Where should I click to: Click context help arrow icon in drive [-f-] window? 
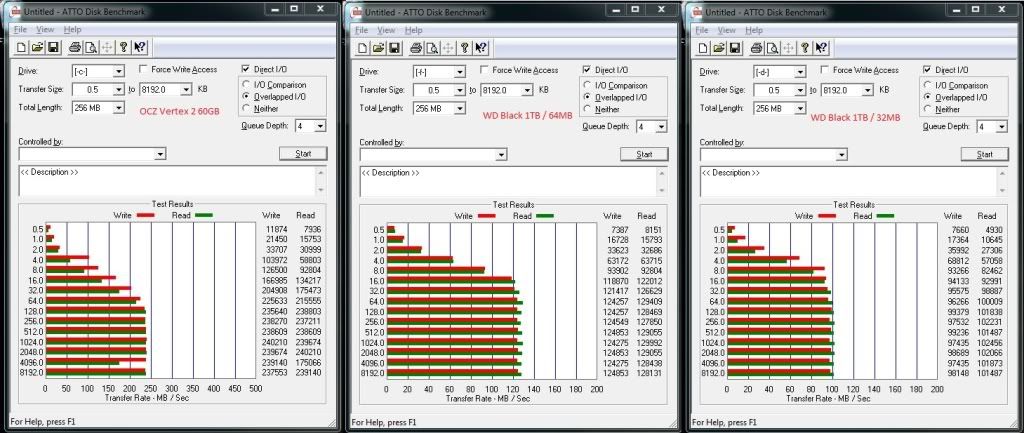[481, 47]
